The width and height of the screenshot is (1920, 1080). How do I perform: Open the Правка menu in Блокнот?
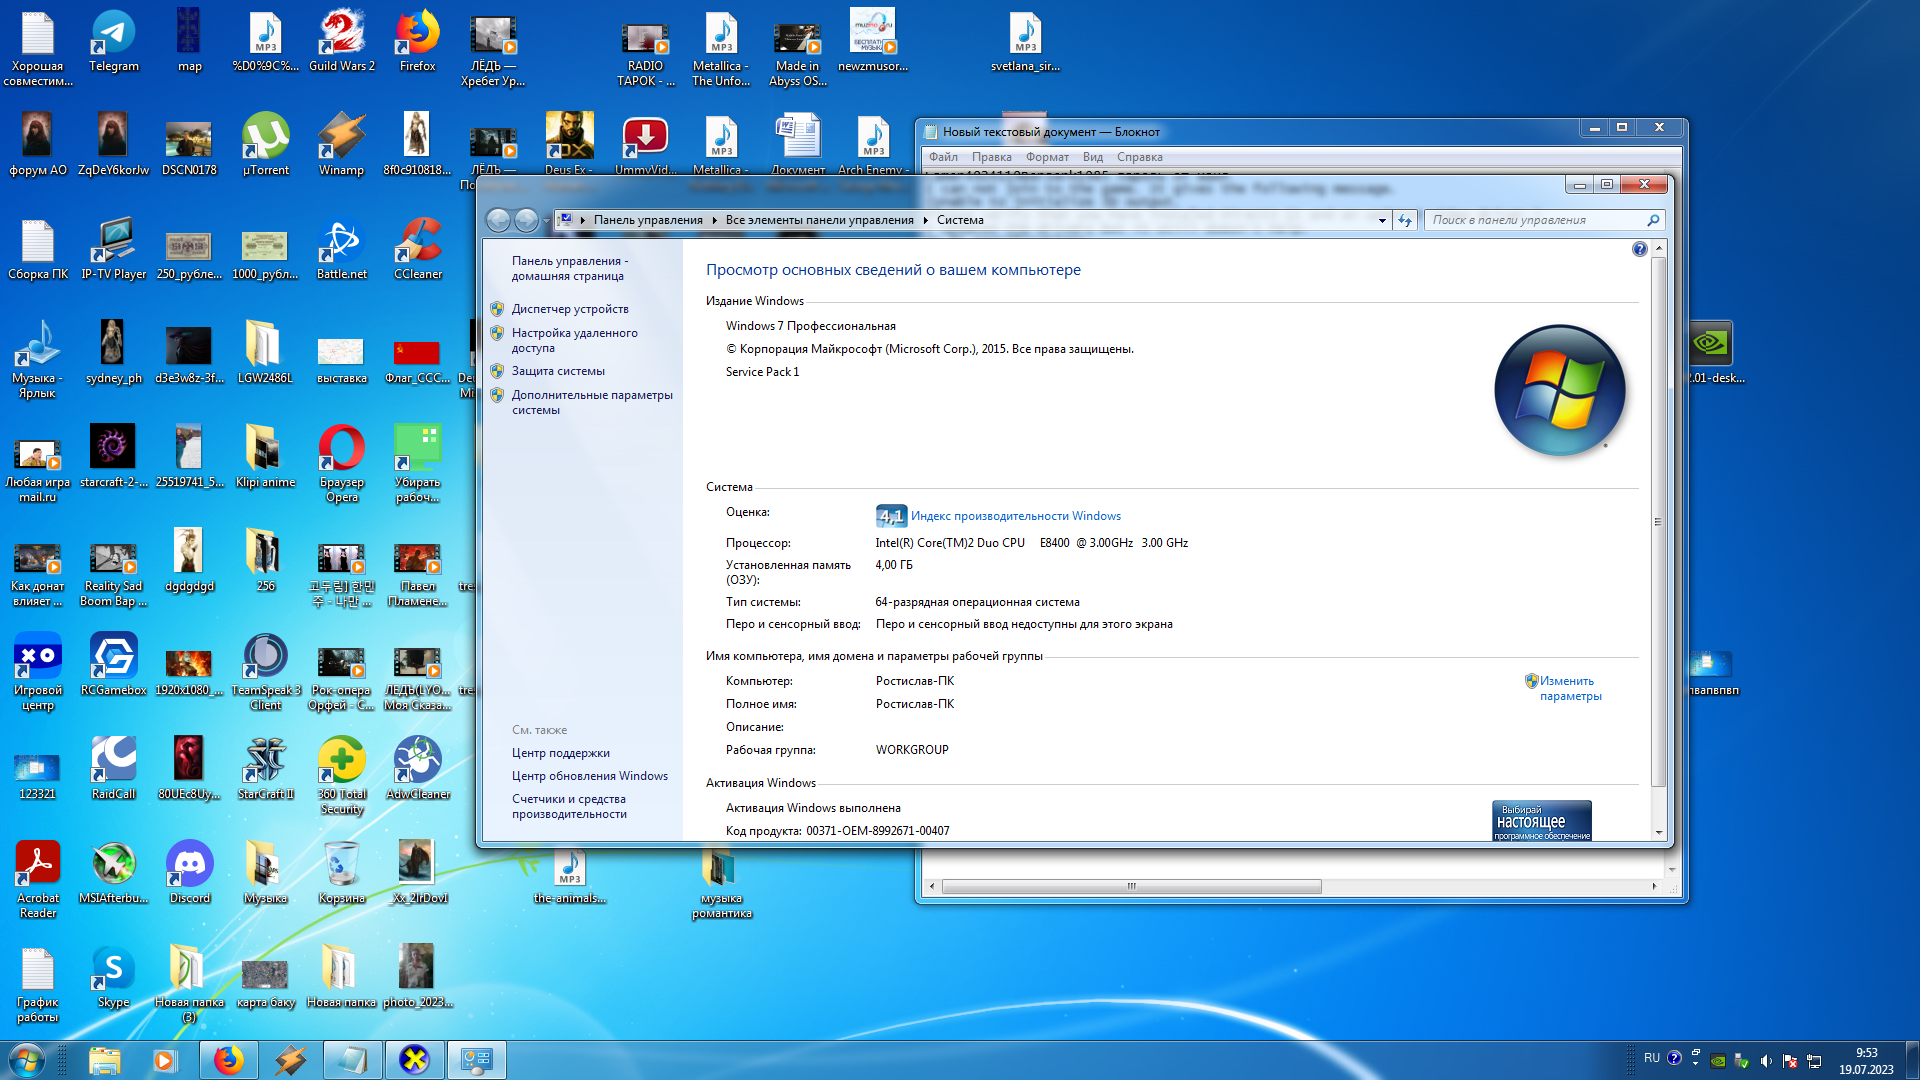point(991,157)
